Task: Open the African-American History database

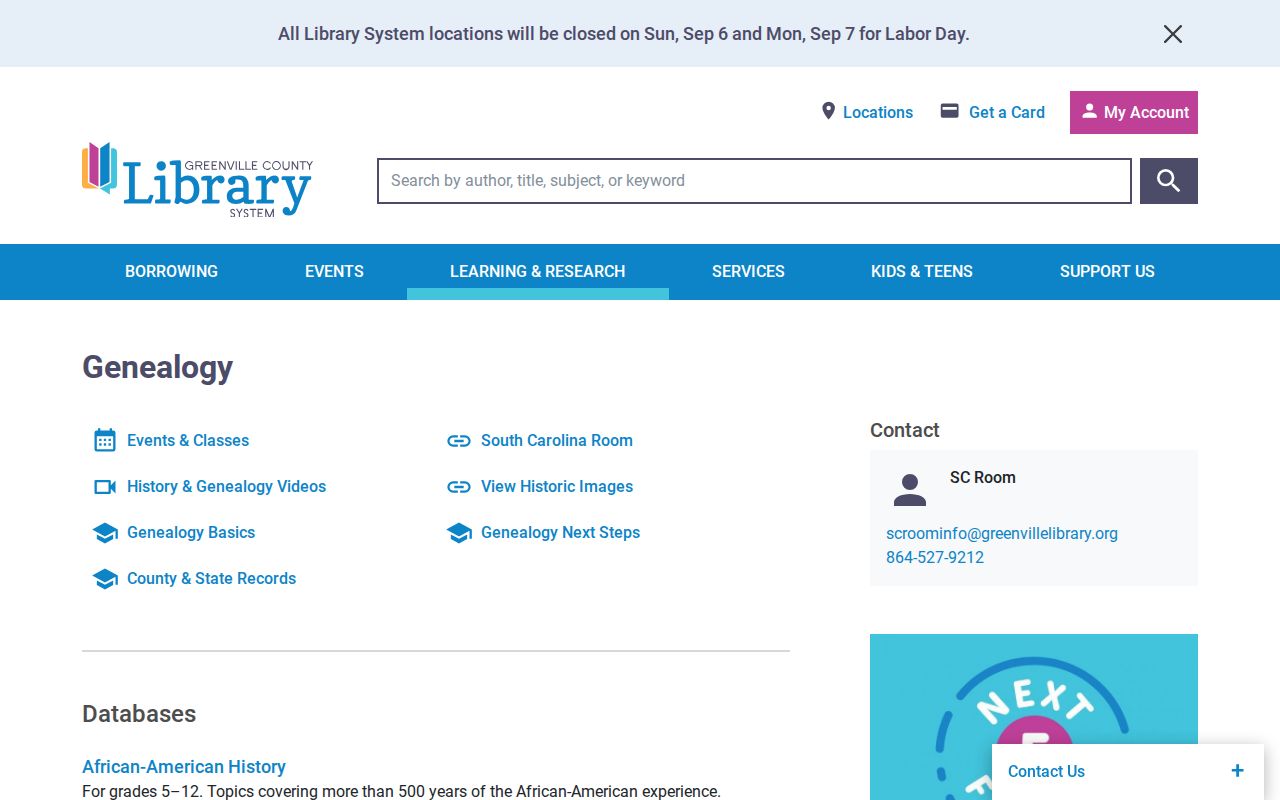Action: (184, 767)
